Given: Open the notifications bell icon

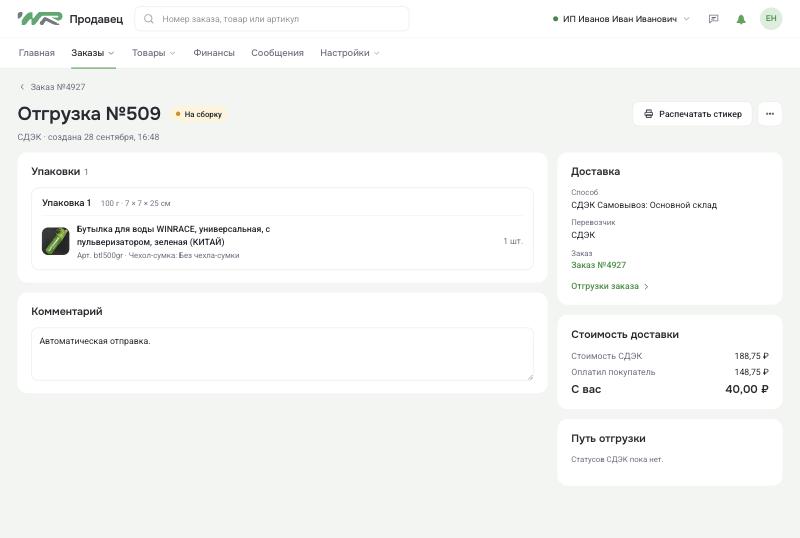Looking at the screenshot, I should (x=741, y=19).
